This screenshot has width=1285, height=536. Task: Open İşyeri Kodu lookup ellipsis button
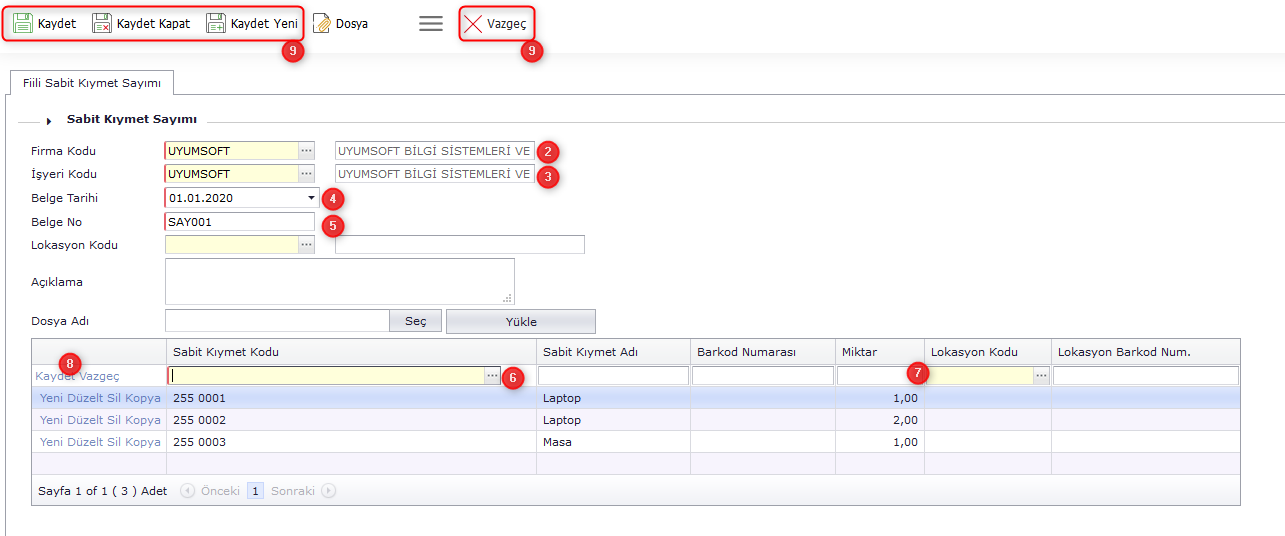(306, 174)
